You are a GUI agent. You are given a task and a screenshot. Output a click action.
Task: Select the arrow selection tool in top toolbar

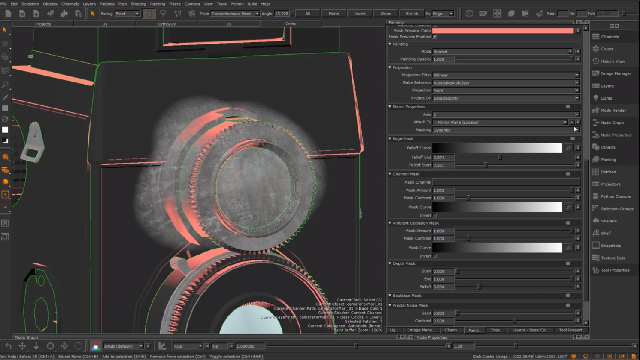[93, 13]
